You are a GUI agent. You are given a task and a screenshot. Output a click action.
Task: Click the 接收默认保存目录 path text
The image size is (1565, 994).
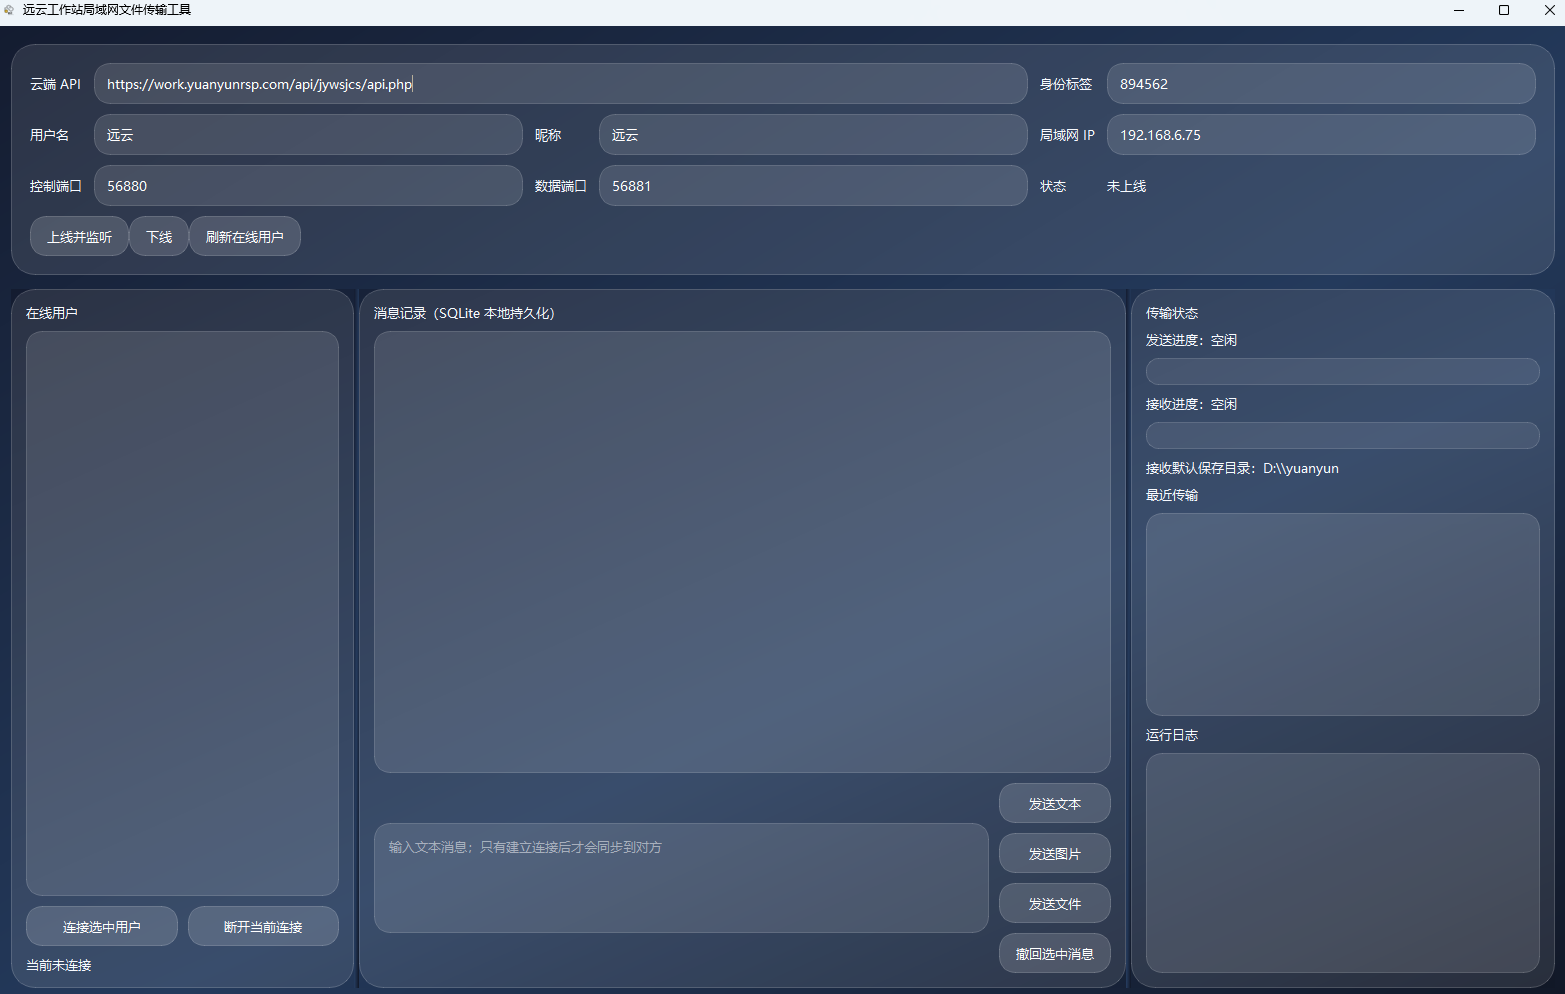point(1242,468)
